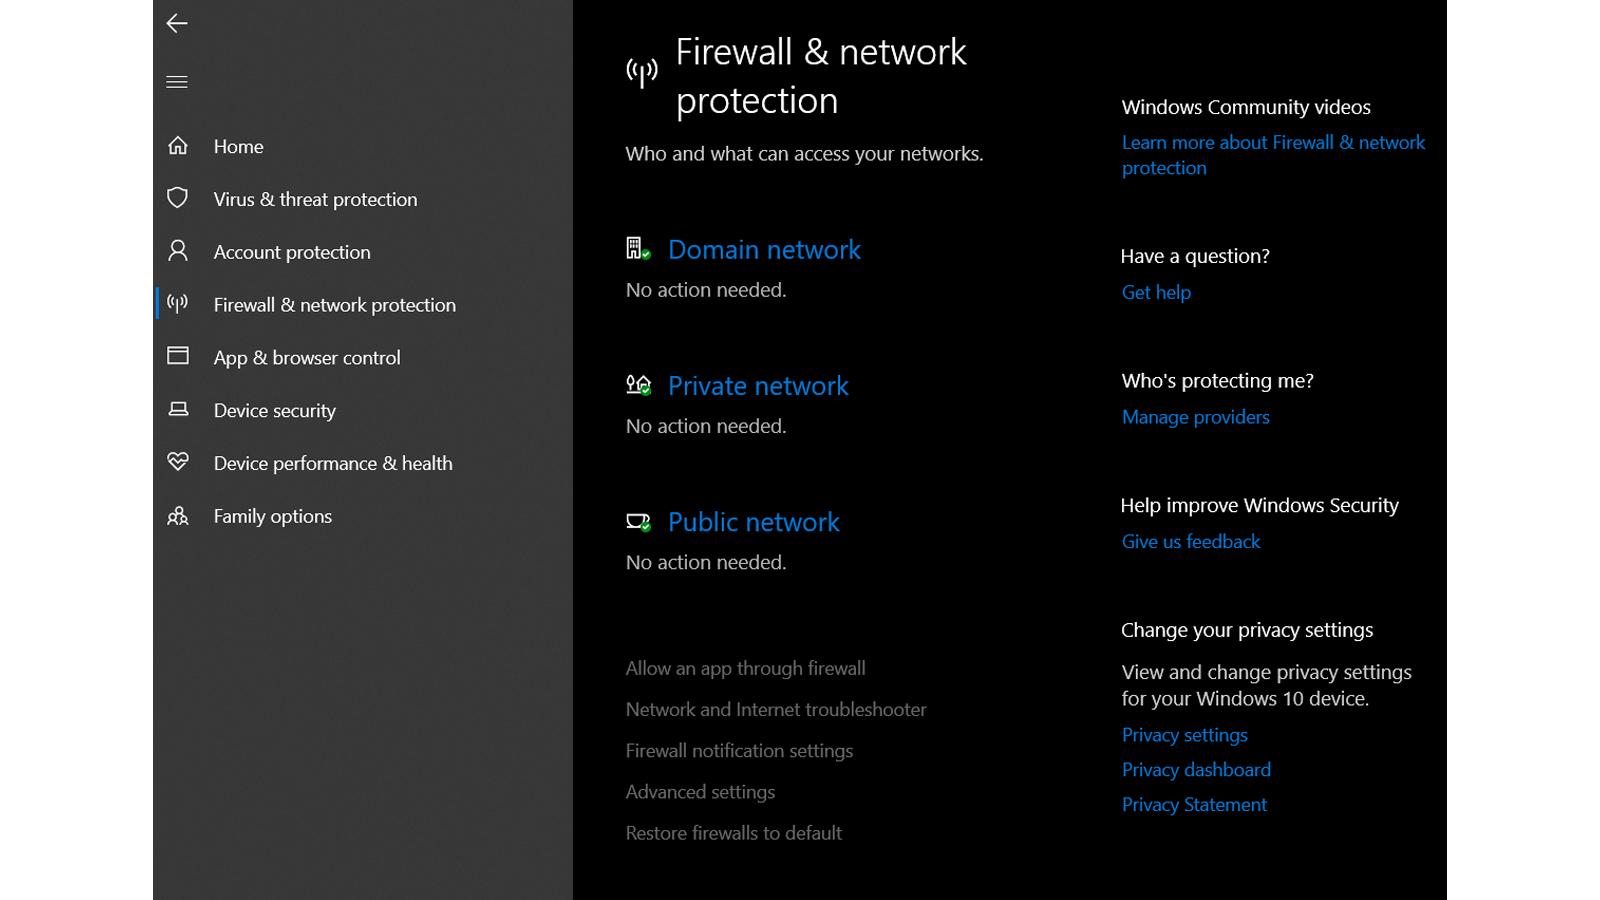
Task: Open Advanced settings link
Action: (700, 792)
